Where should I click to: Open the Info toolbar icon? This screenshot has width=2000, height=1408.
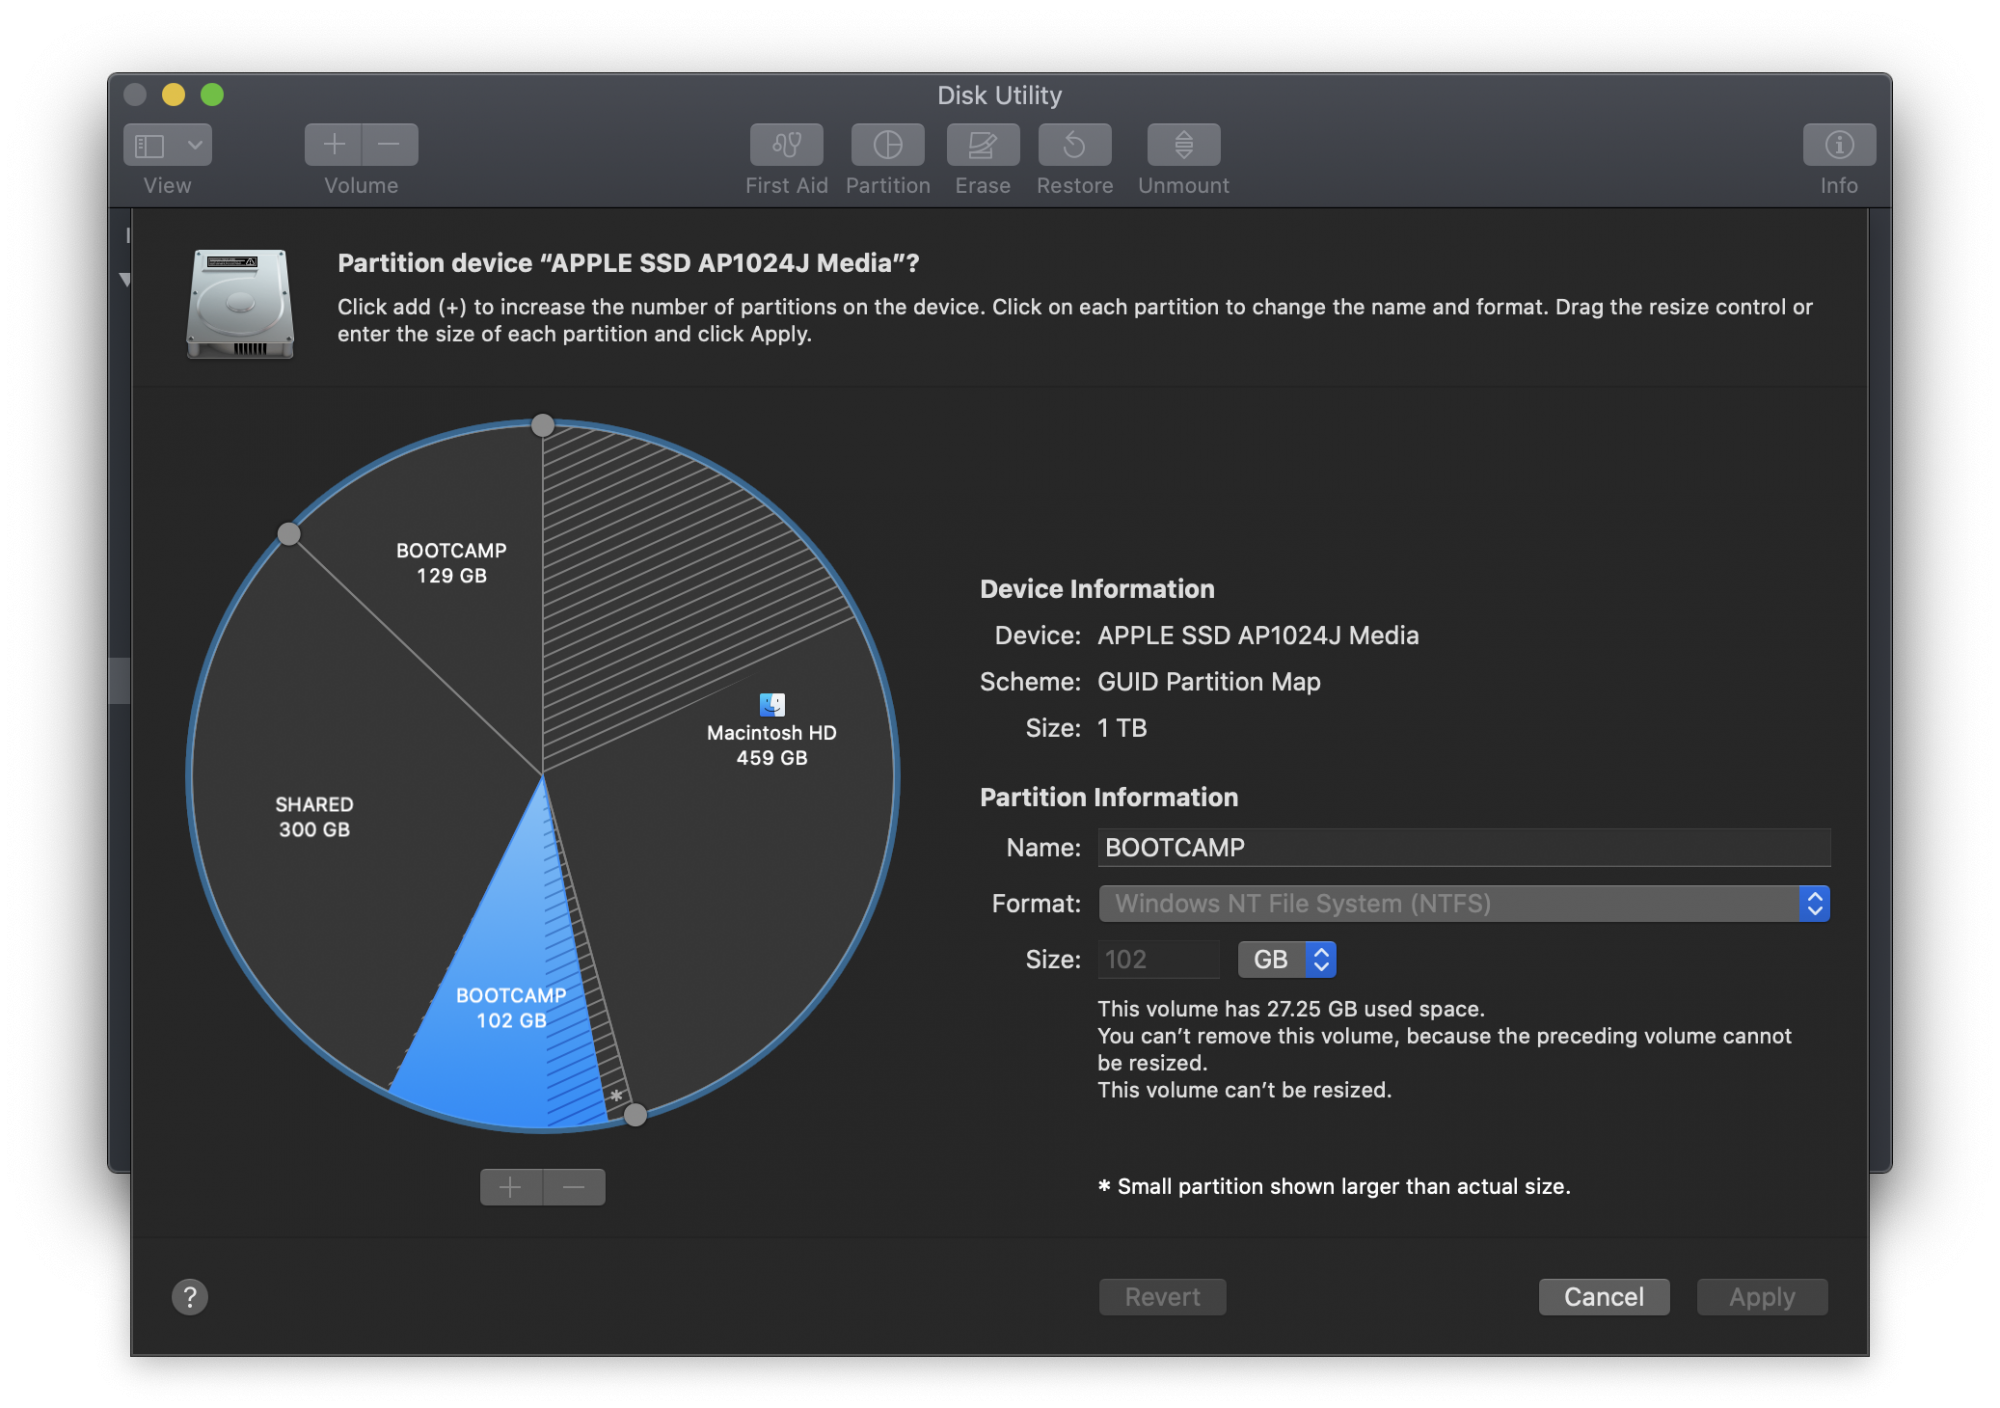(1838, 145)
